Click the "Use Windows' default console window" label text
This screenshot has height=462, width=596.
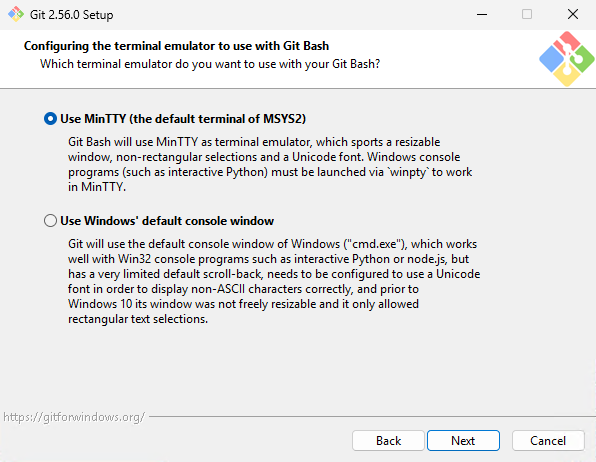[x=167, y=221]
